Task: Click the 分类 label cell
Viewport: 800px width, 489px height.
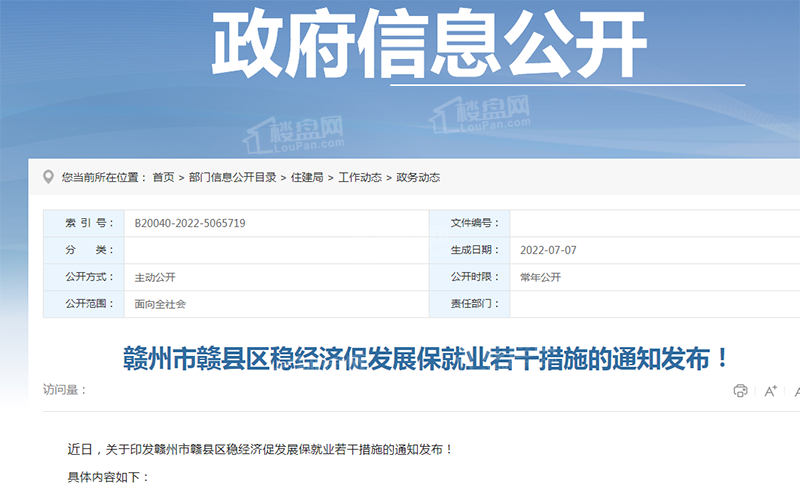Action: pos(84,250)
